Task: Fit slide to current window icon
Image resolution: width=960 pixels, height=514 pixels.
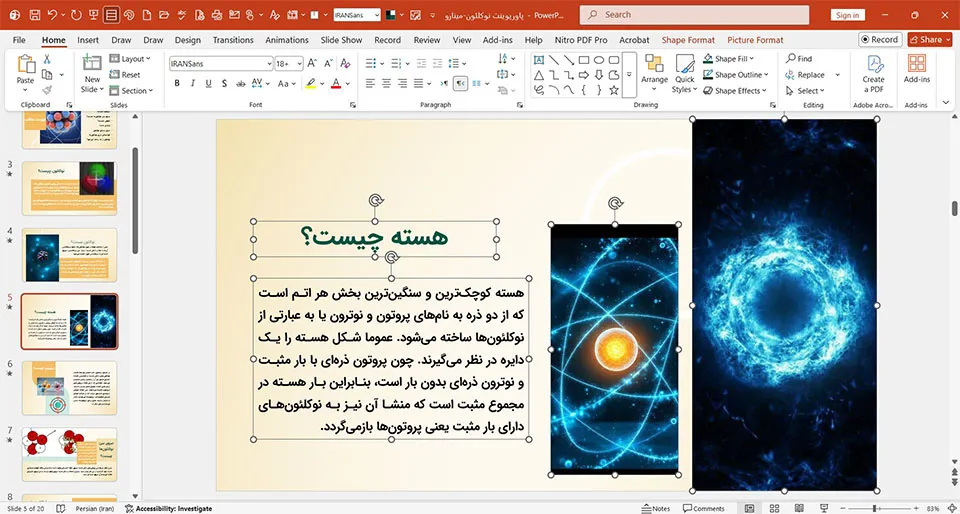Action: pos(951,508)
